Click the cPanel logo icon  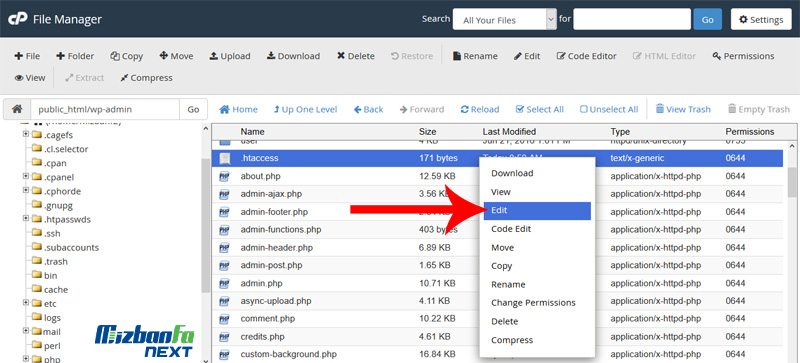pos(17,19)
